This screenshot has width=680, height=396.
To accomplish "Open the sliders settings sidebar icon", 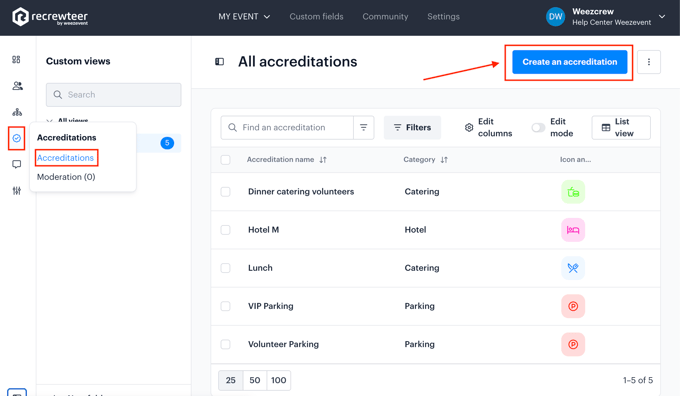I will pyautogui.click(x=16, y=191).
